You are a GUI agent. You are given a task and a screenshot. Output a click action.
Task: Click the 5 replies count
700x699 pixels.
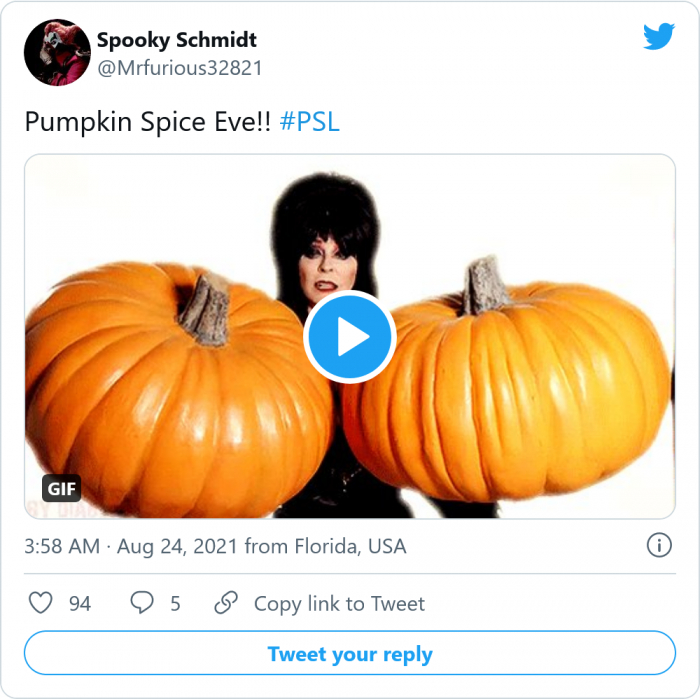pos(176,604)
